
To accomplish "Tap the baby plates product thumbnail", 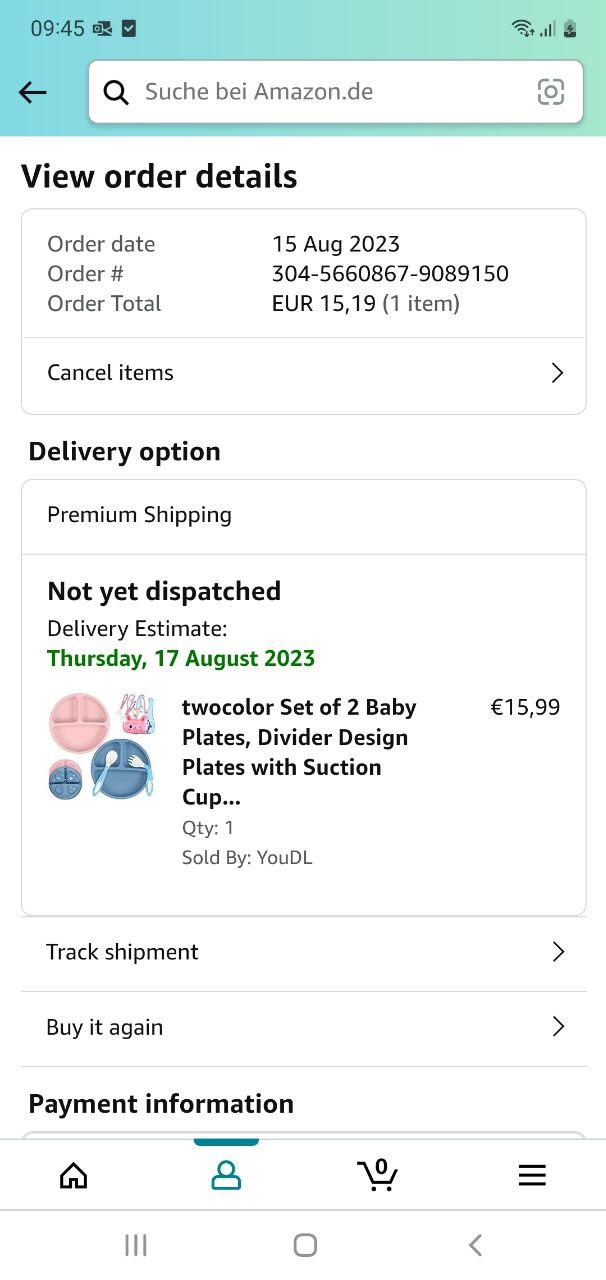I will (x=101, y=746).
